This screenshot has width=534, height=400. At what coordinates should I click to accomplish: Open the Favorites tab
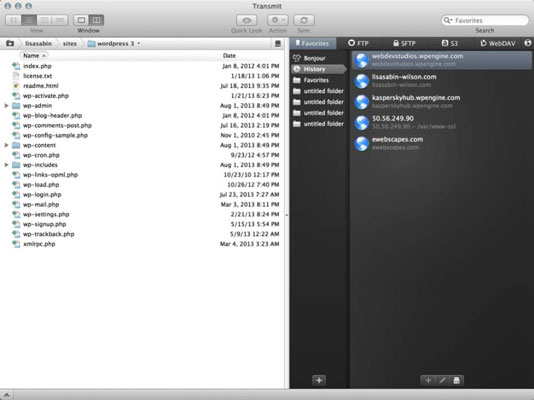[313, 44]
